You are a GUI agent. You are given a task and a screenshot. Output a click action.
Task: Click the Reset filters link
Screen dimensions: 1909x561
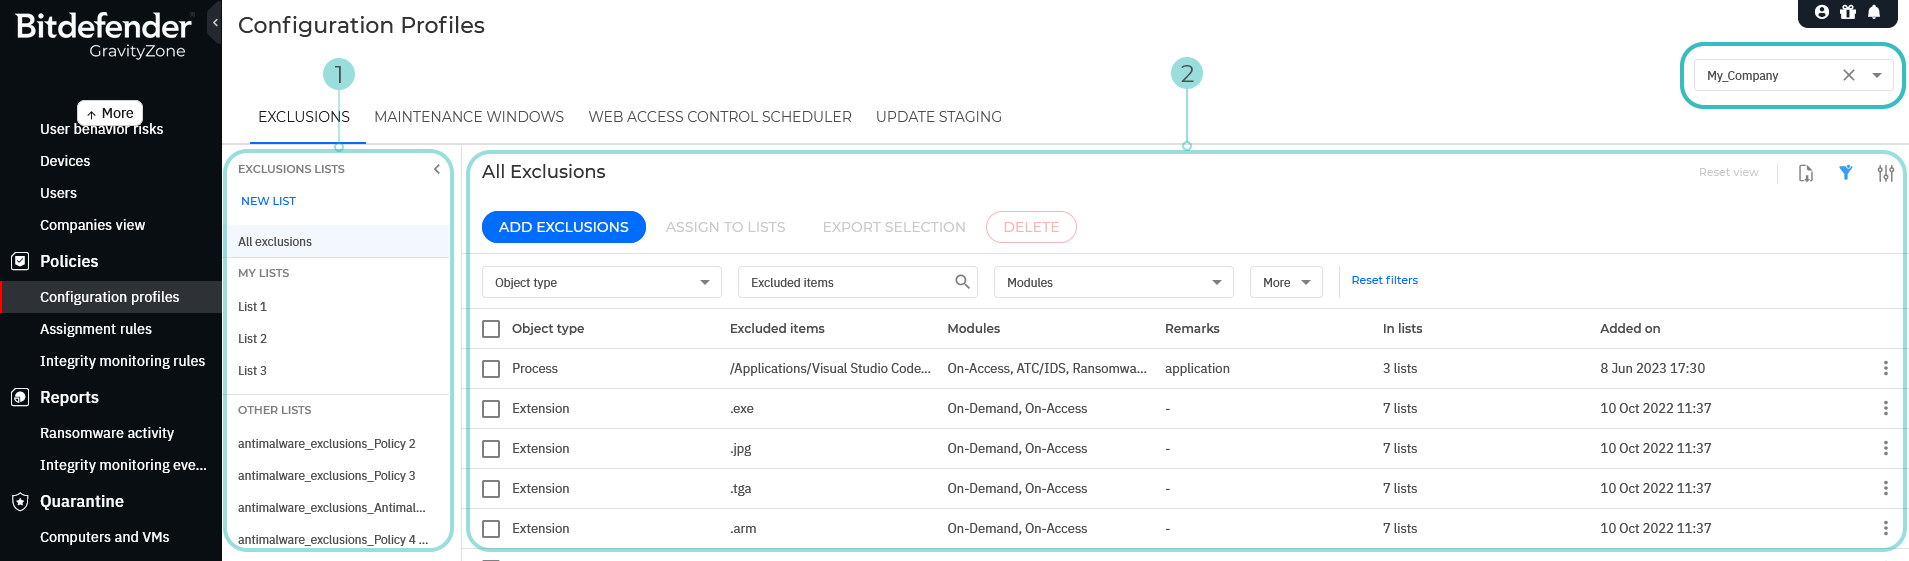[1385, 280]
